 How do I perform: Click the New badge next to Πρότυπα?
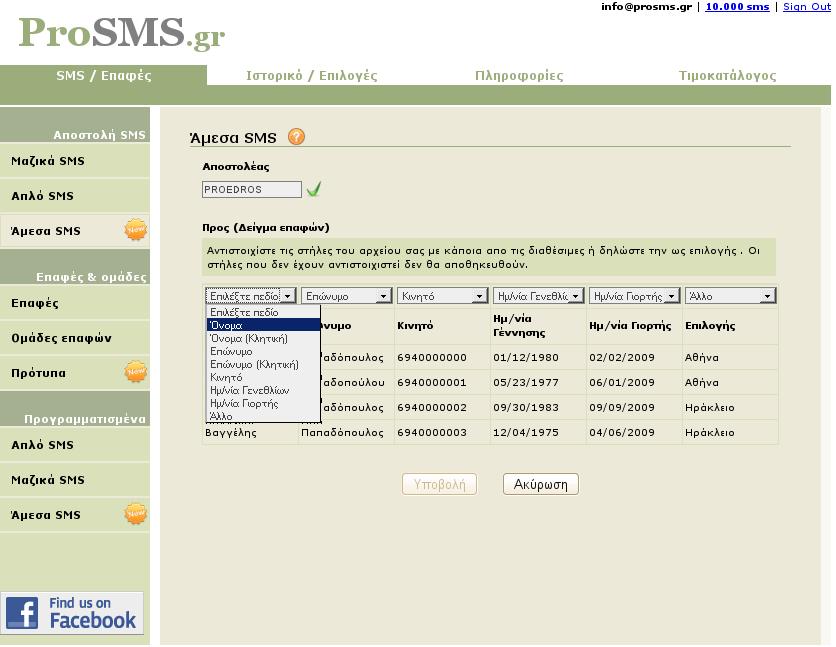coord(135,372)
